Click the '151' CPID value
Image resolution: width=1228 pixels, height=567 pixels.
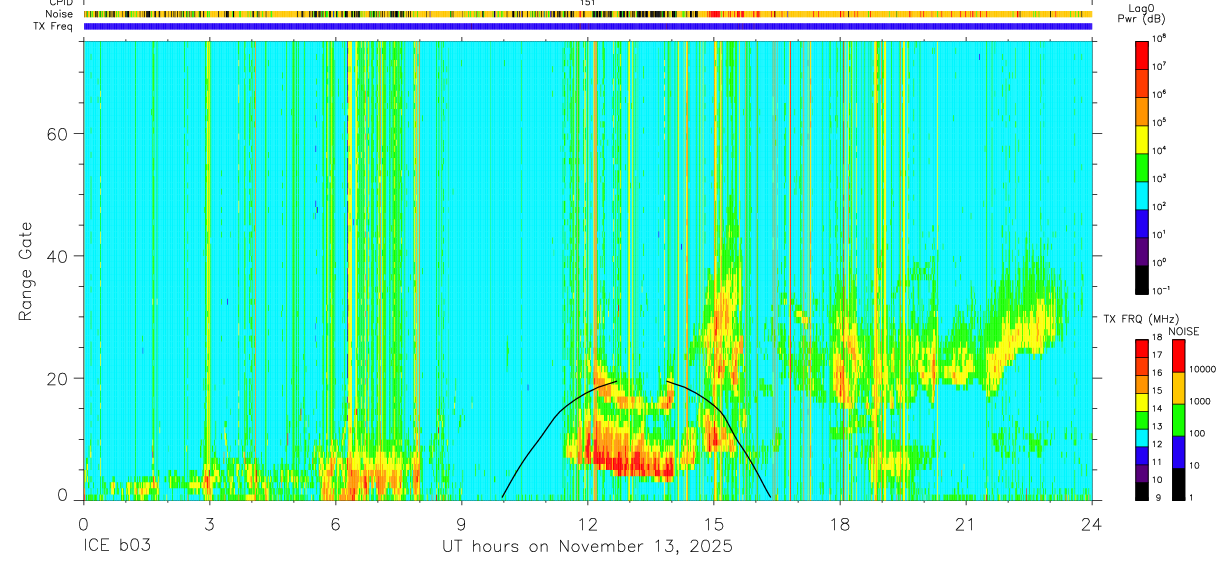[588, 3]
